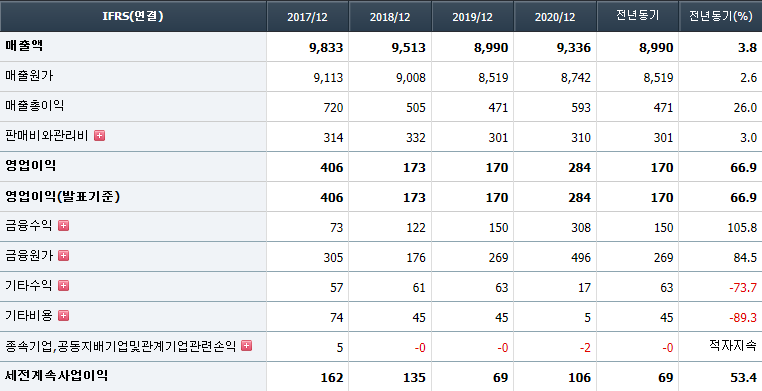762x391 pixels.
Task: Click 금융수익 value 122
Action: pos(416,228)
